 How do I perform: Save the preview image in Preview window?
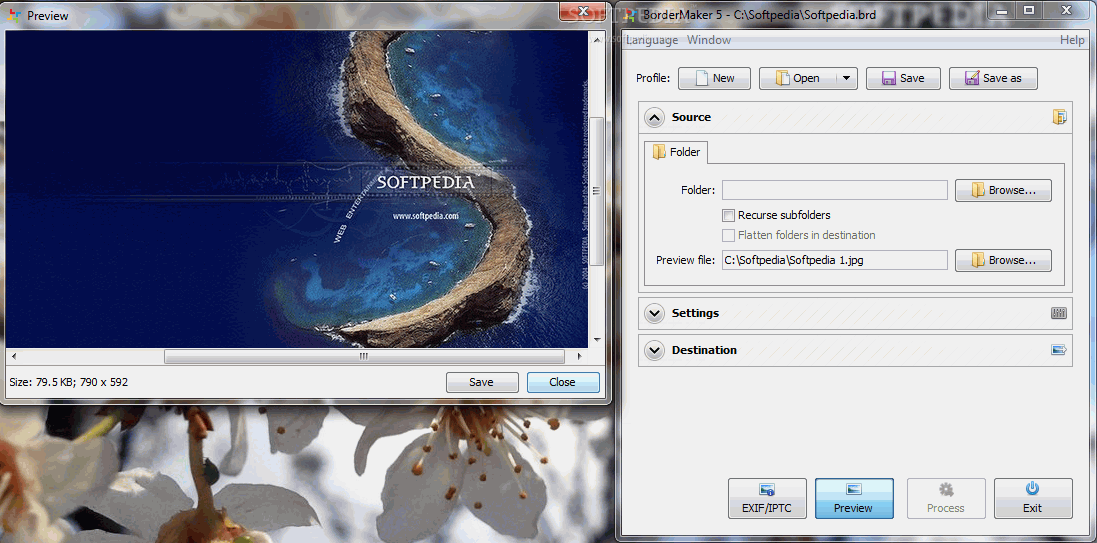click(482, 382)
